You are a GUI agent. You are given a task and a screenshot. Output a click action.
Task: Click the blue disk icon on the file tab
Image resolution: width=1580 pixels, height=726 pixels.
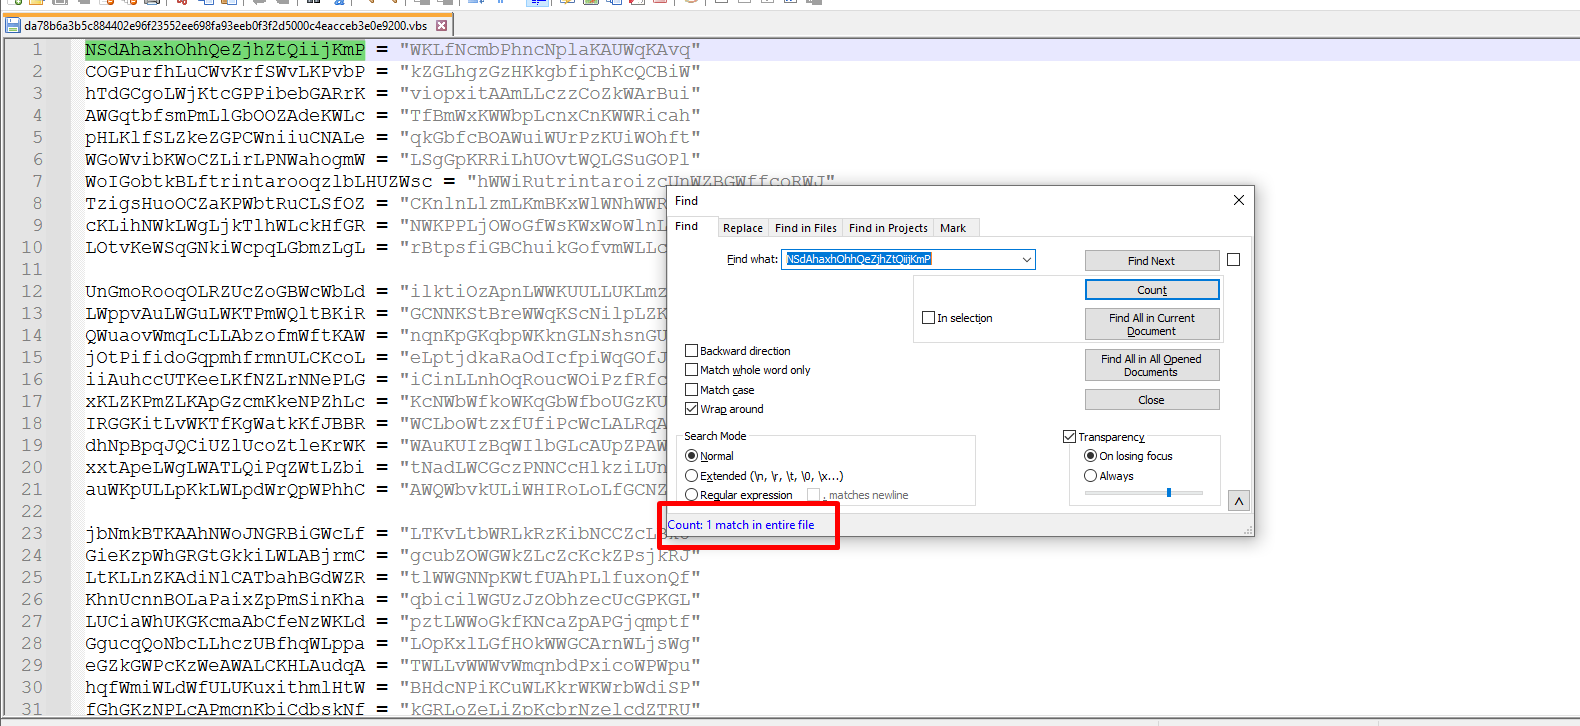(13, 26)
